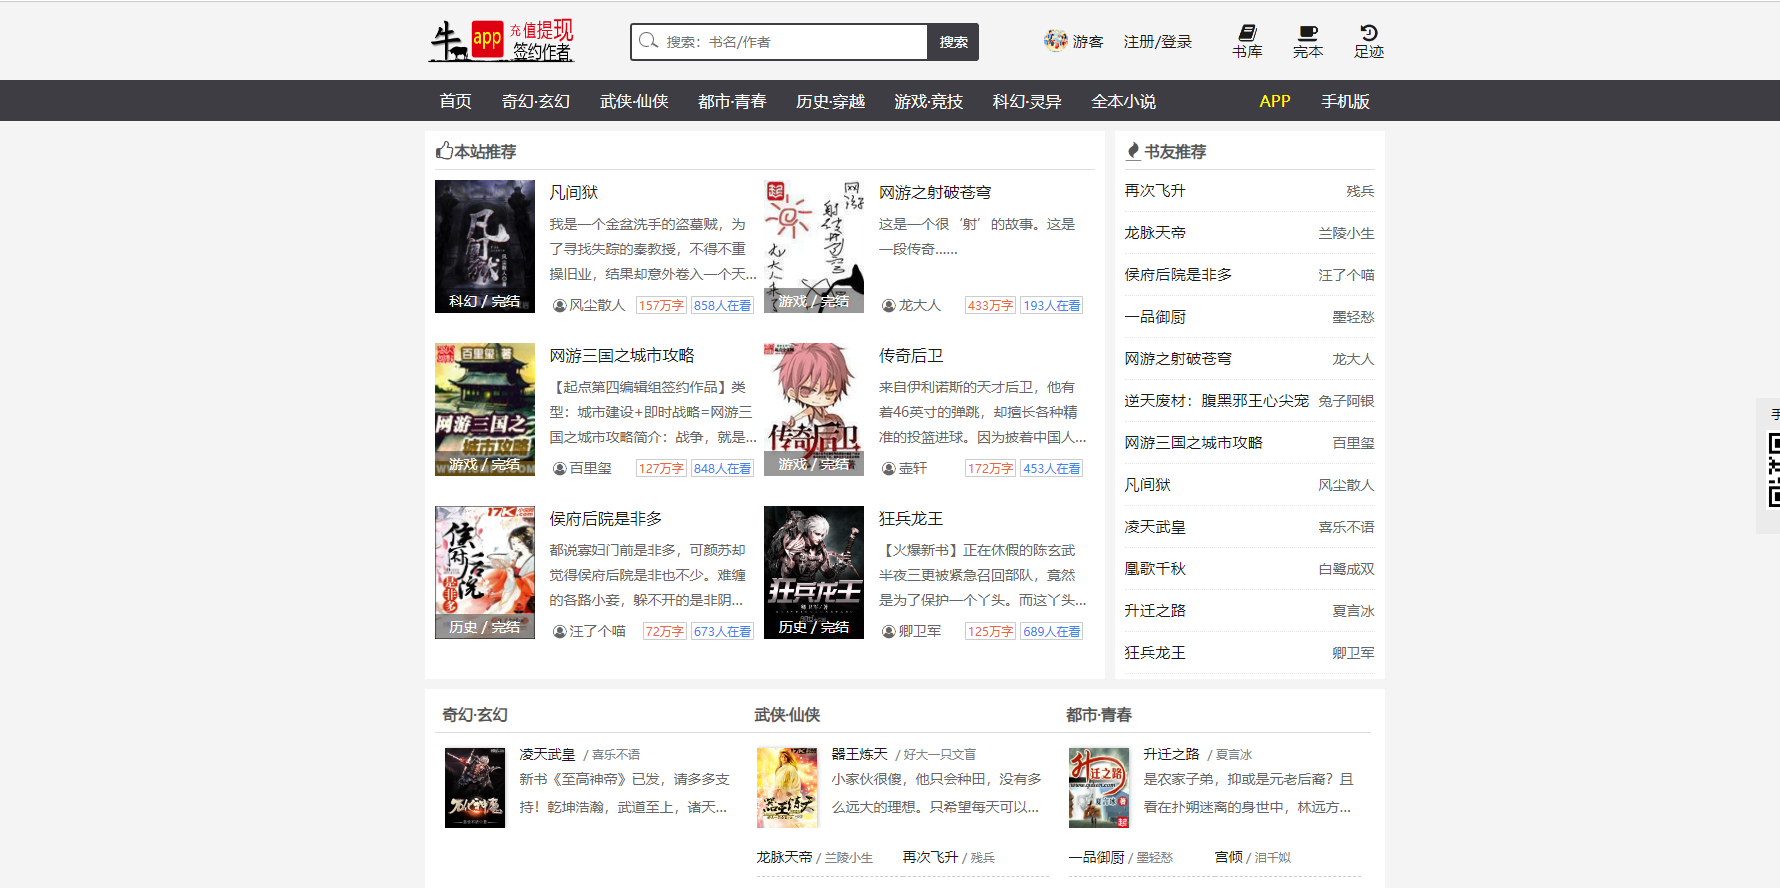Select the 武侠·仙侠 navigation item
This screenshot has width=1780, height=888.
tap(634, 101)
